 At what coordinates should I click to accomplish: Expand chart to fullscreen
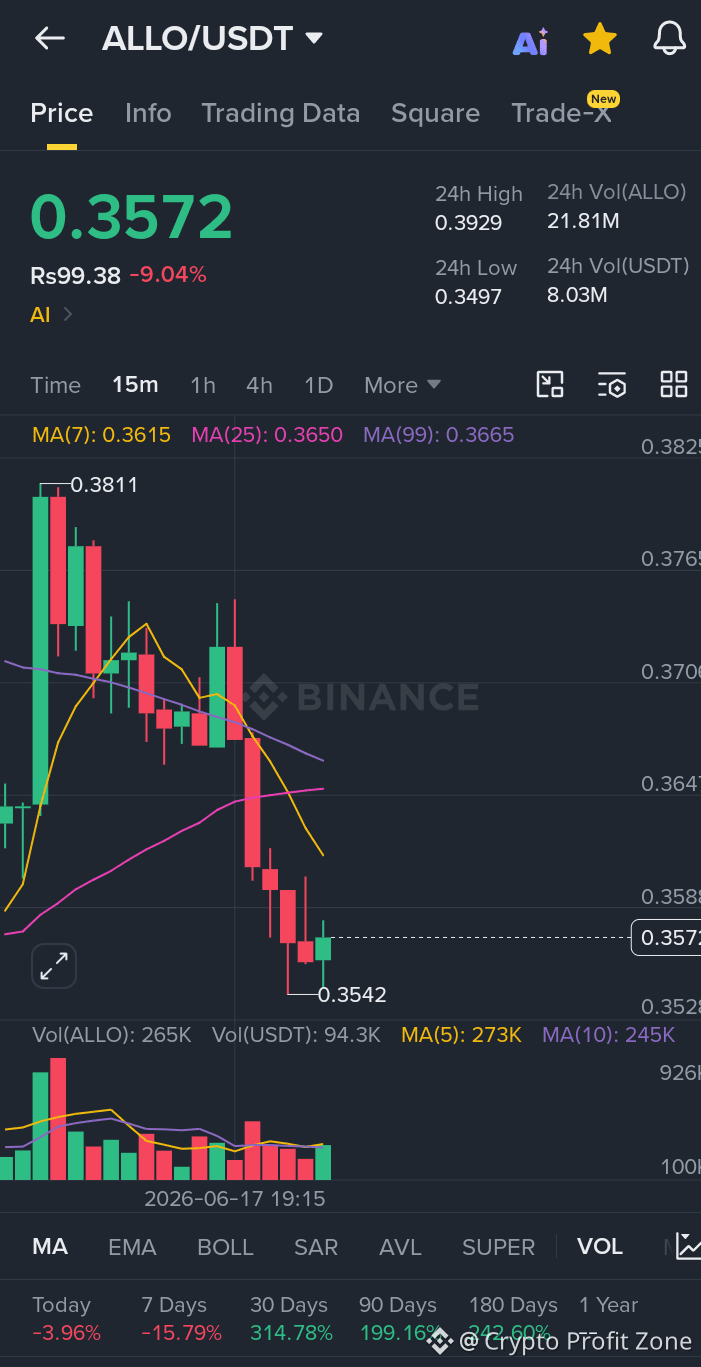(54, 966)
